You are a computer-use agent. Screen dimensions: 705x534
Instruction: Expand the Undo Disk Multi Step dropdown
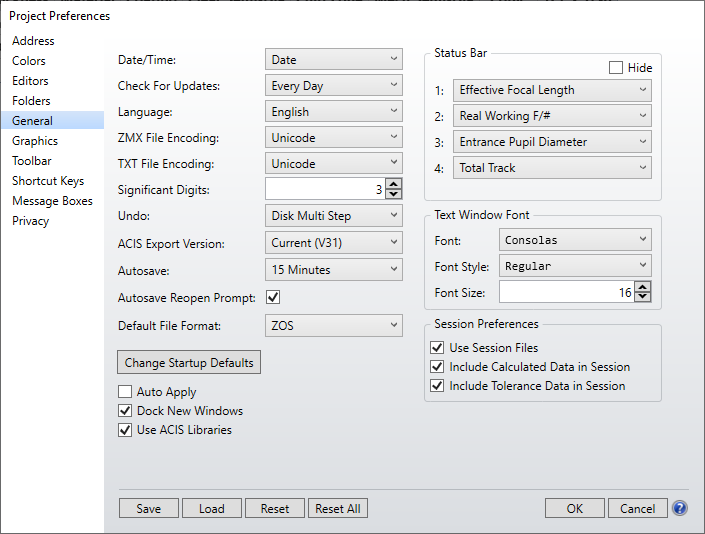(333, 216)
